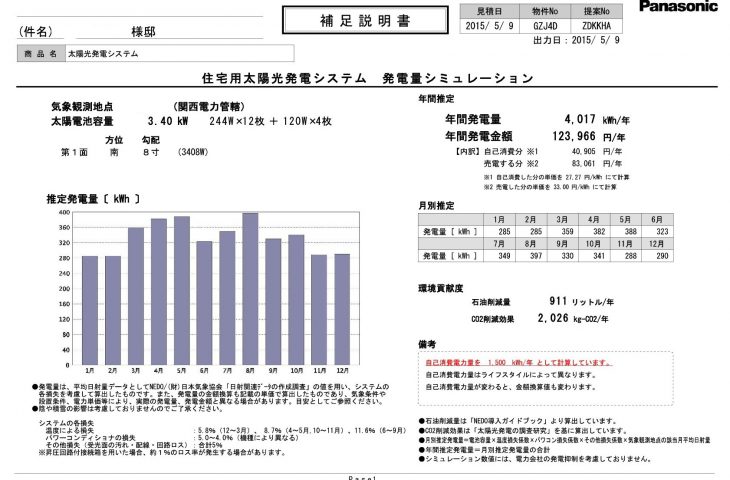Click the 7月 bar in the chart
730x480 pixels.
pos(227,298)
